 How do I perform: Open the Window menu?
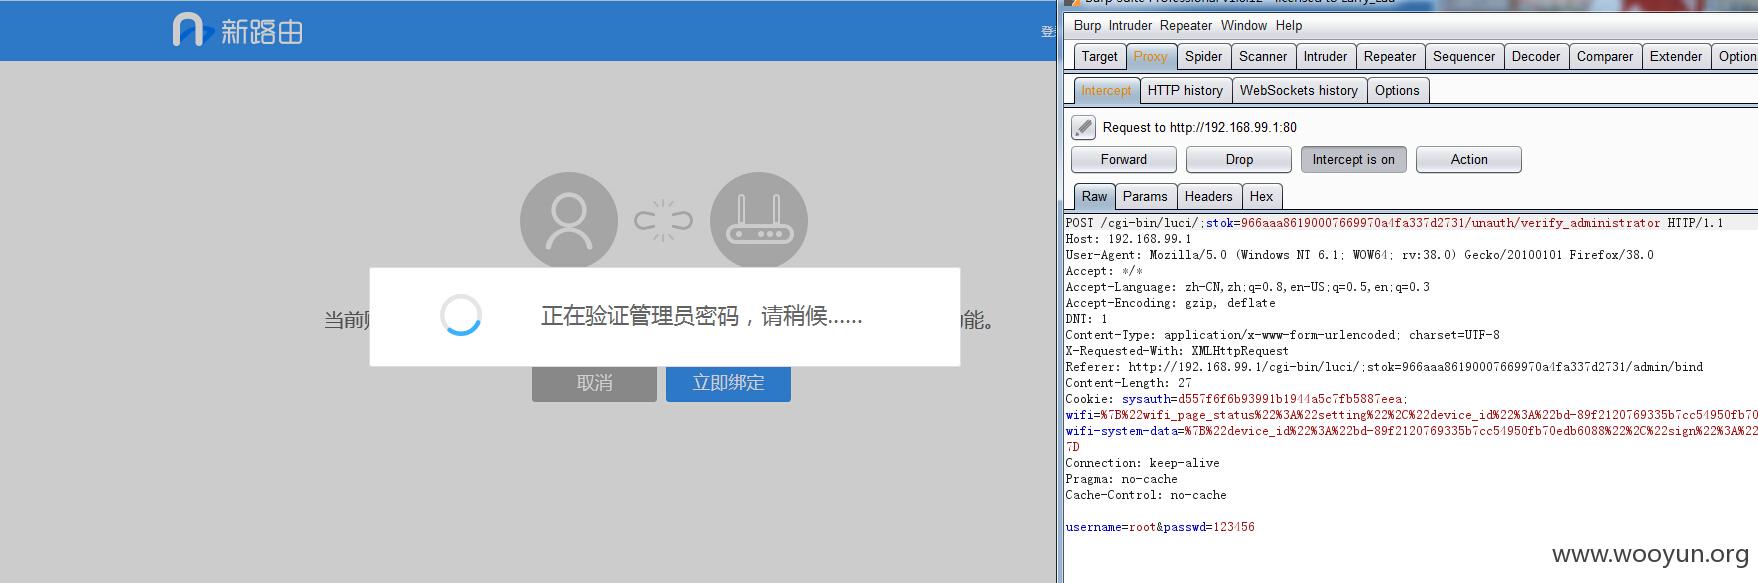1243,26
